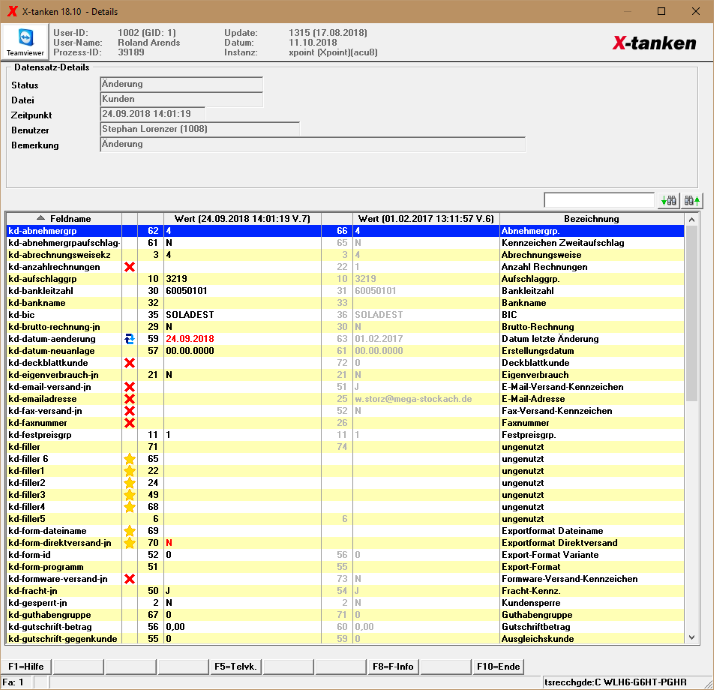Click red X icon for kd-fax-versand-jn

coord(129,411)
